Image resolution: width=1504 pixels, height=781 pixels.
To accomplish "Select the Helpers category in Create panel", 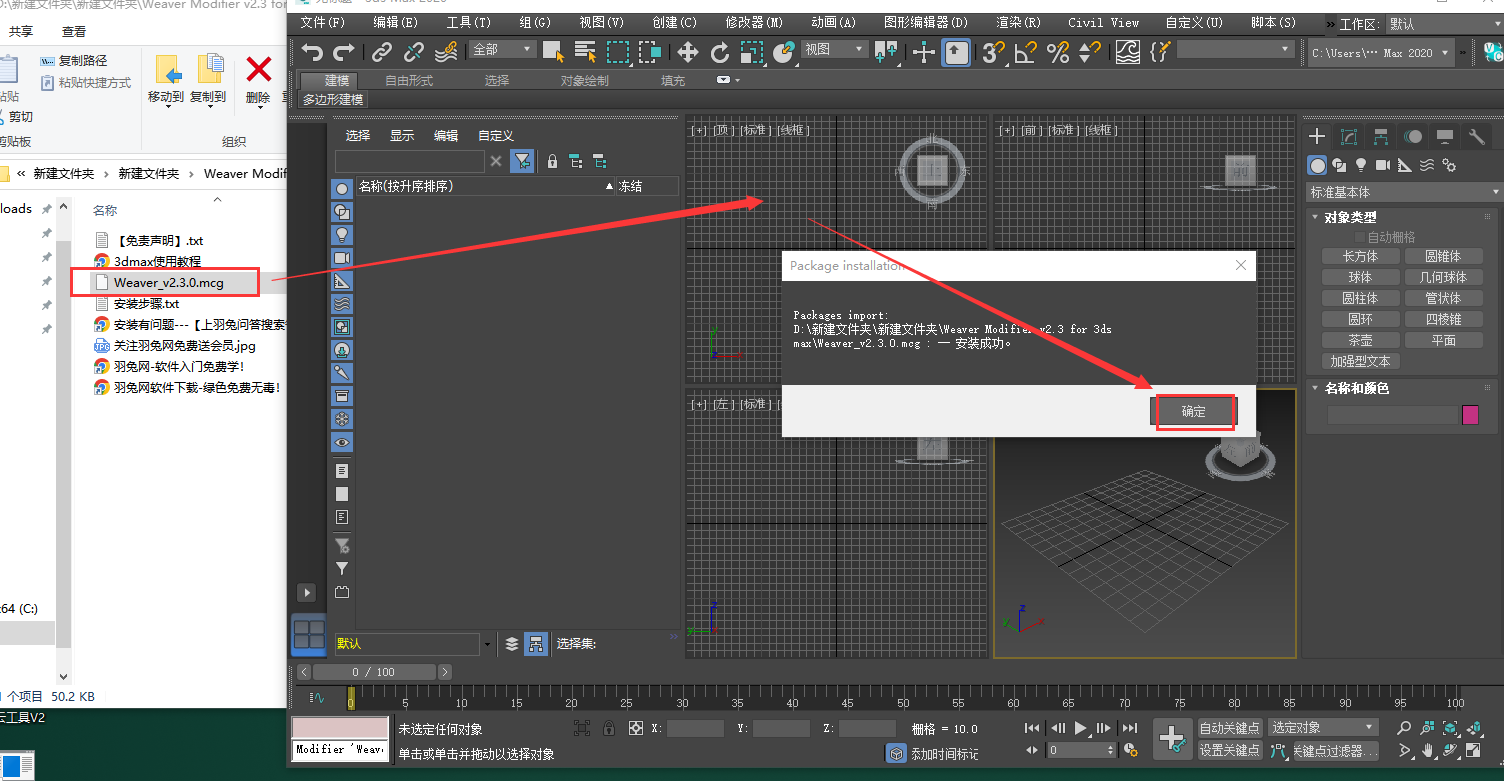I will point(1404,165).
